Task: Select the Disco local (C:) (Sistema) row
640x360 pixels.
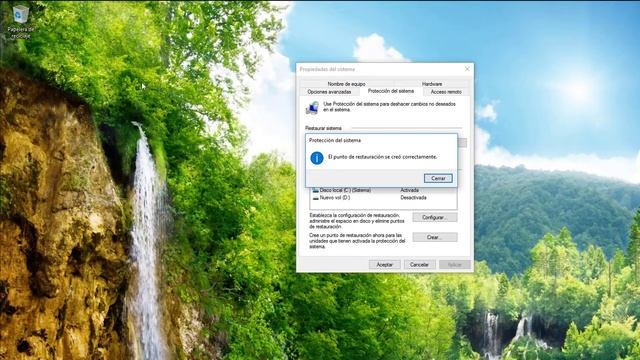Action: click(383, 190)
